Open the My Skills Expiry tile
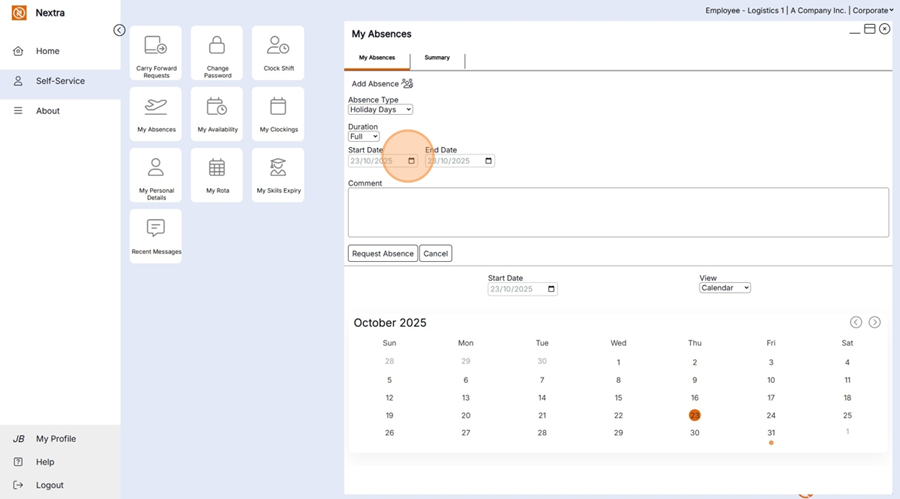The width and height of the screenshot is (900, 499). click(x=278, y=175)
